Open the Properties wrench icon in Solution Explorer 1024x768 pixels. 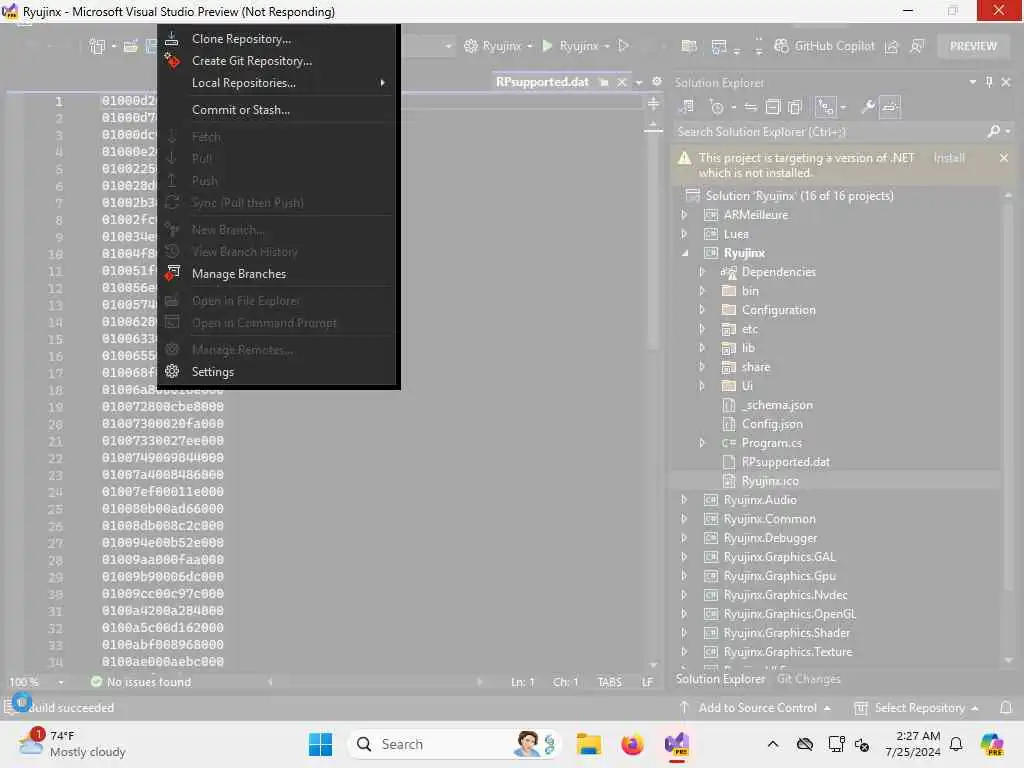[867, 107]
